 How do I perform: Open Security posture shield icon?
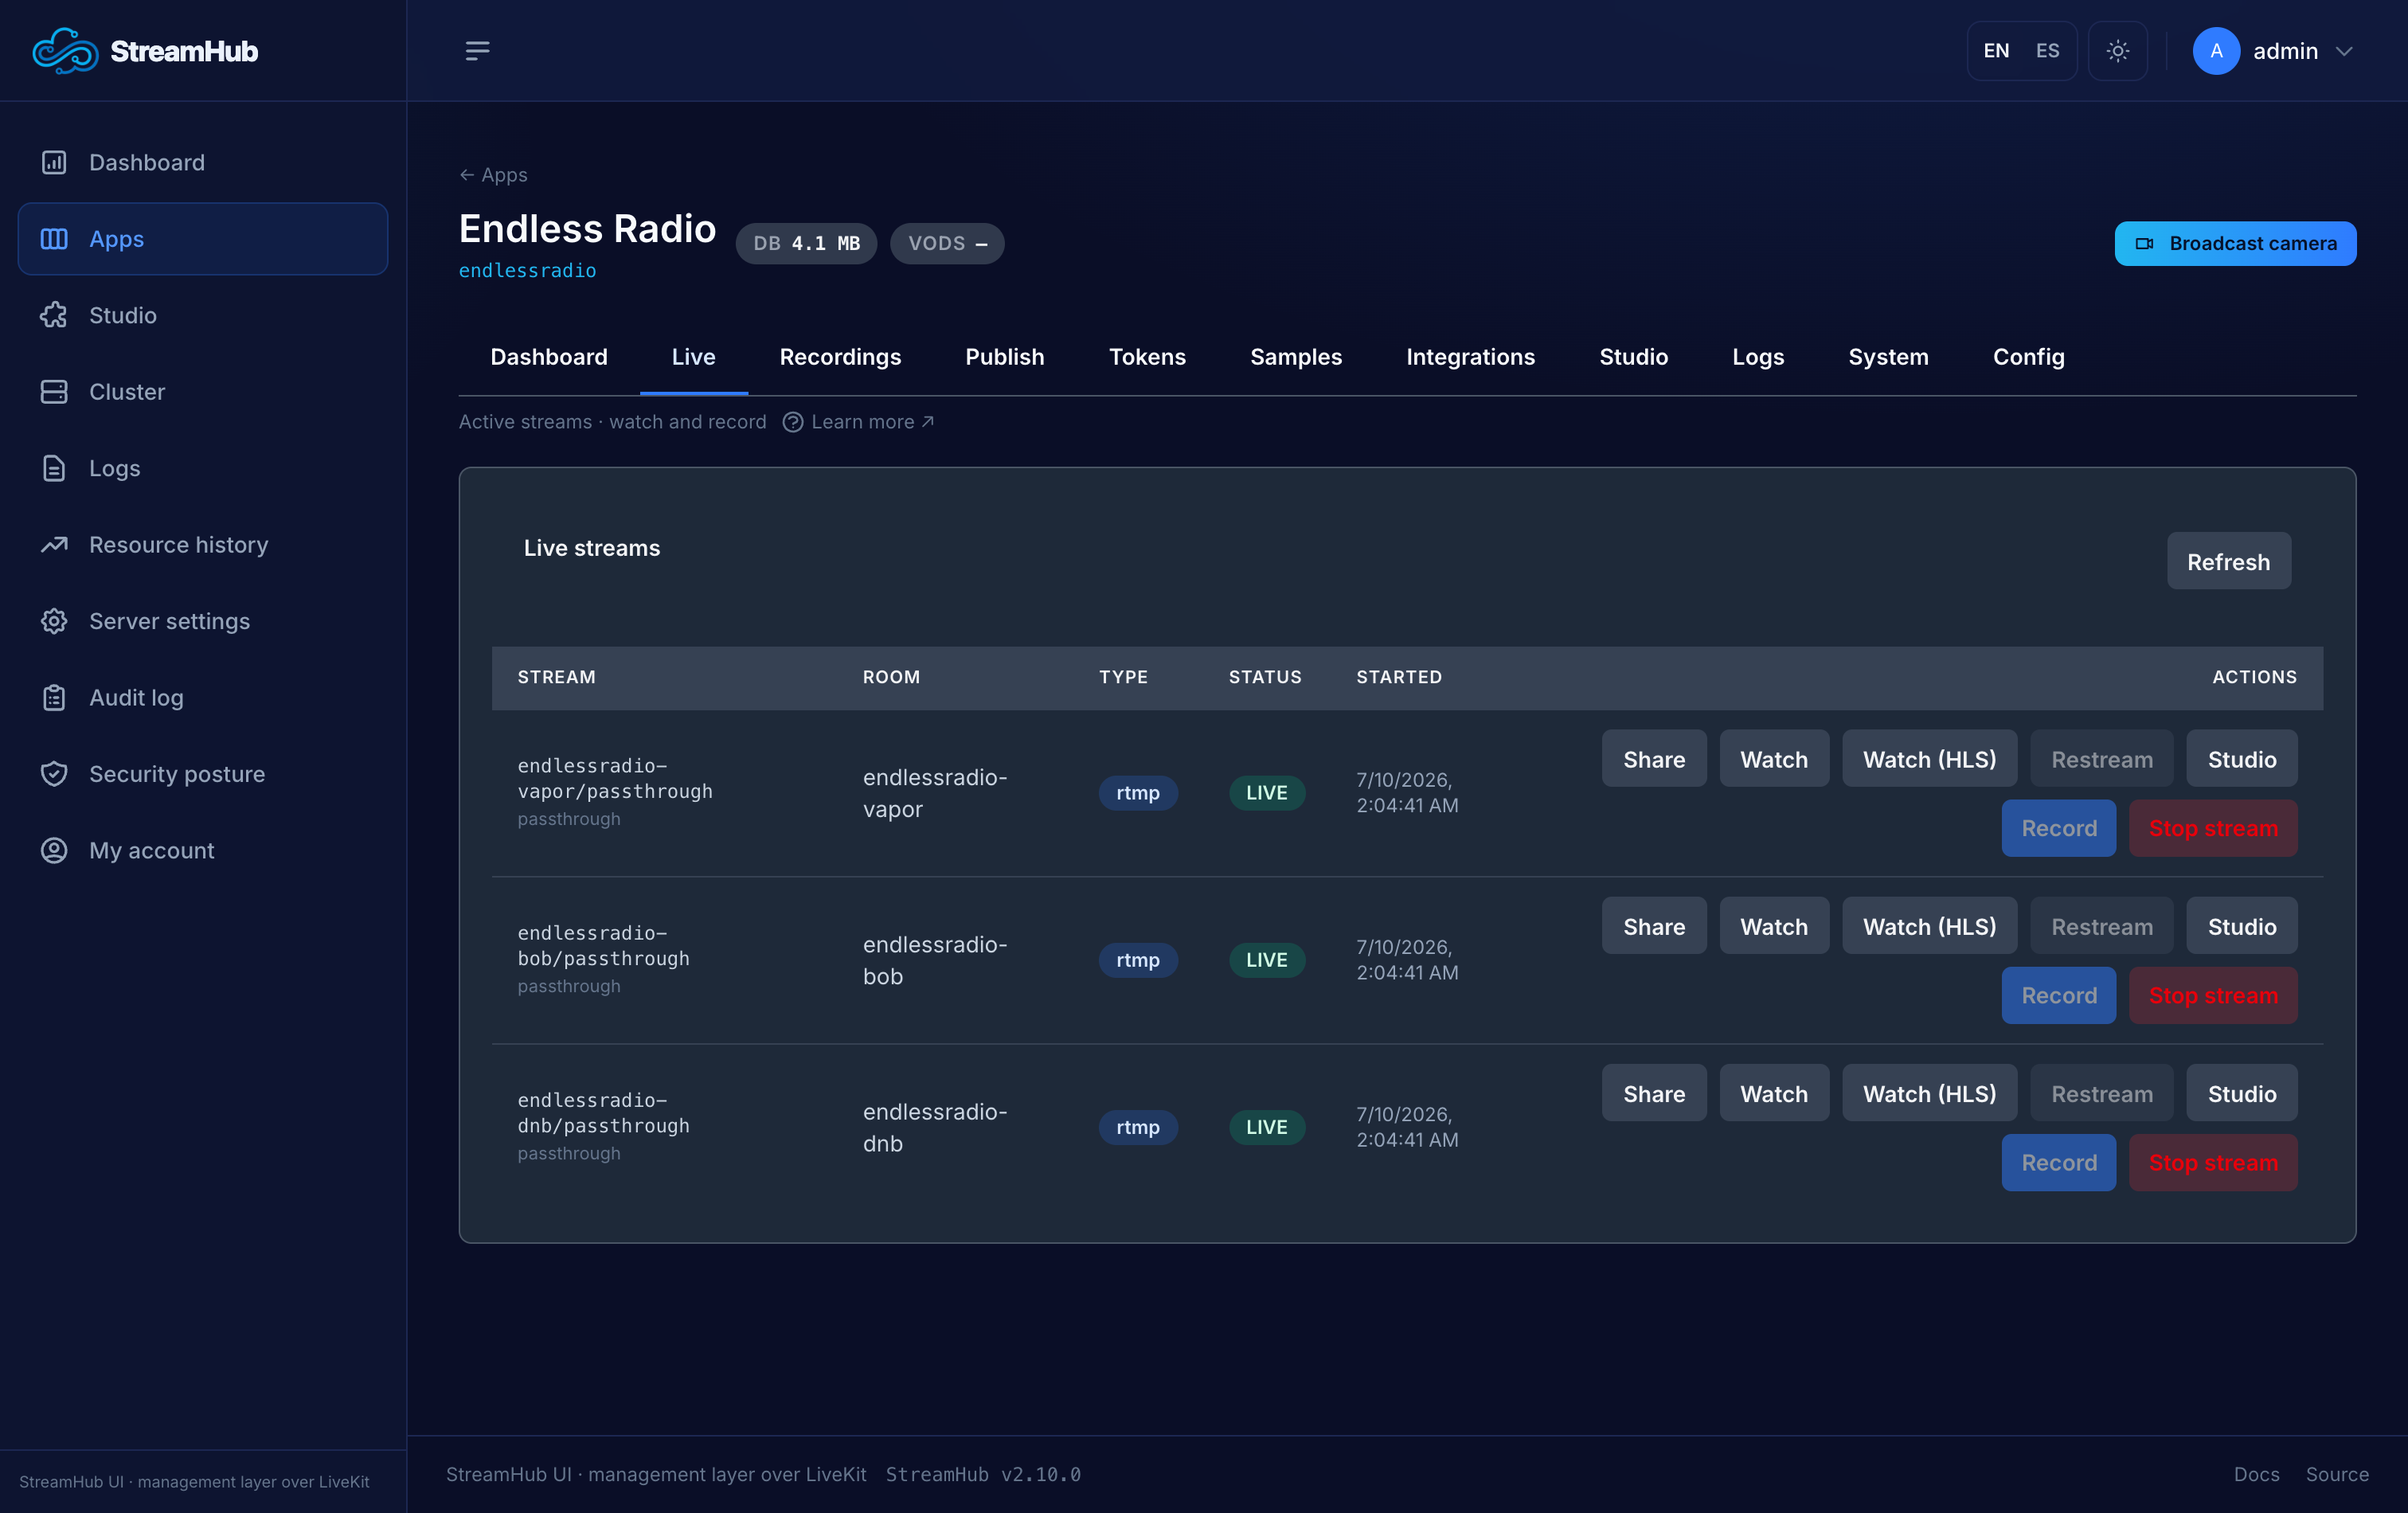(x=54, y=774)
